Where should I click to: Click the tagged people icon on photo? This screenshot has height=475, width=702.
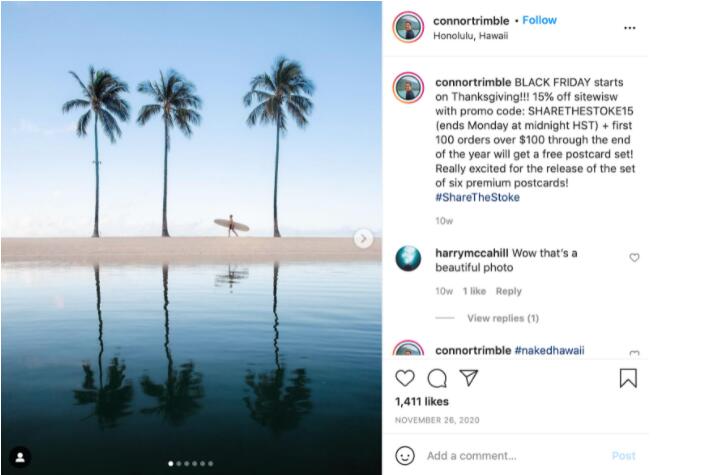pyautogui.click(x=20, y=456)
